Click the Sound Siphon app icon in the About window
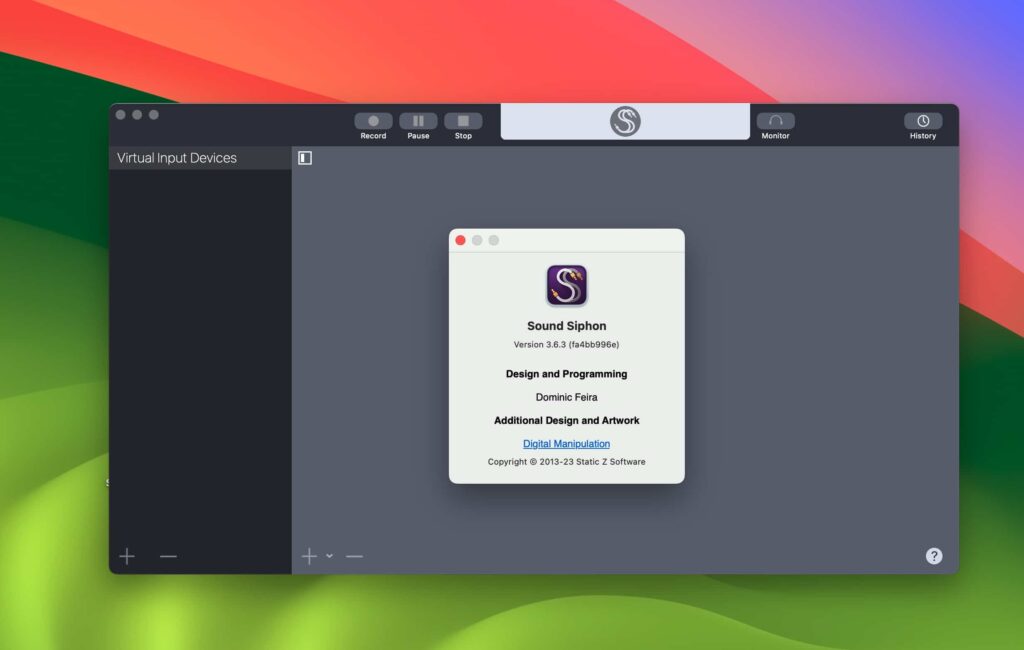The height and width of the screenshot is (650, 1024). (566, 287)
